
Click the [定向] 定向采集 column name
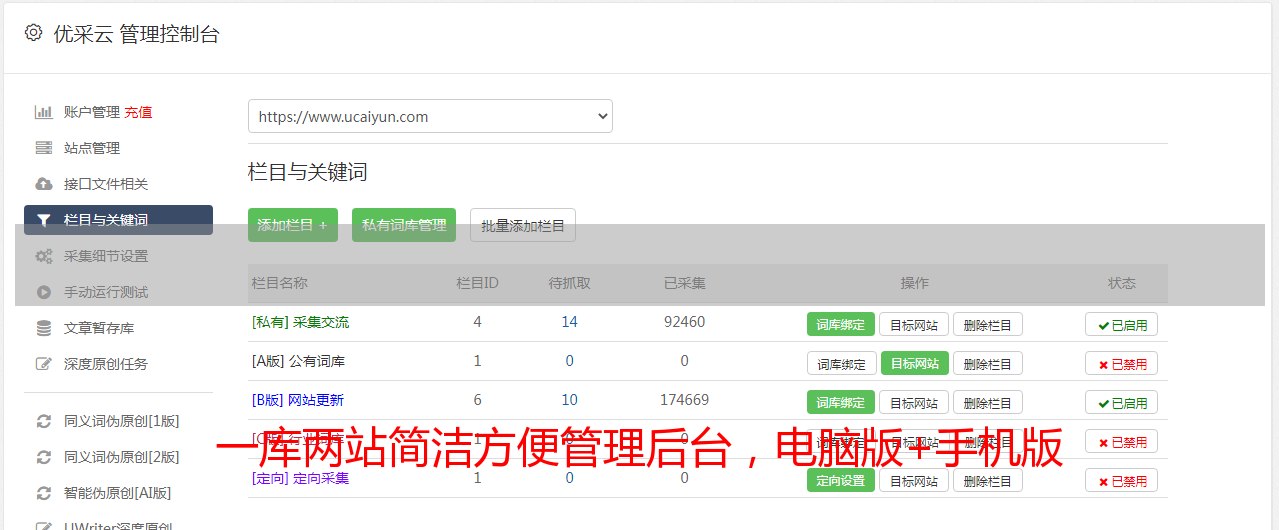point(301,478)
